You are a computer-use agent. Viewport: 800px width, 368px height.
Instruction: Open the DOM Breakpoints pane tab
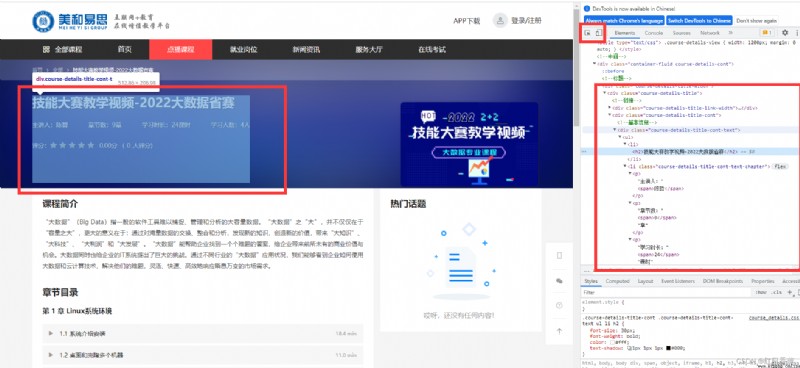coord(722,281)
